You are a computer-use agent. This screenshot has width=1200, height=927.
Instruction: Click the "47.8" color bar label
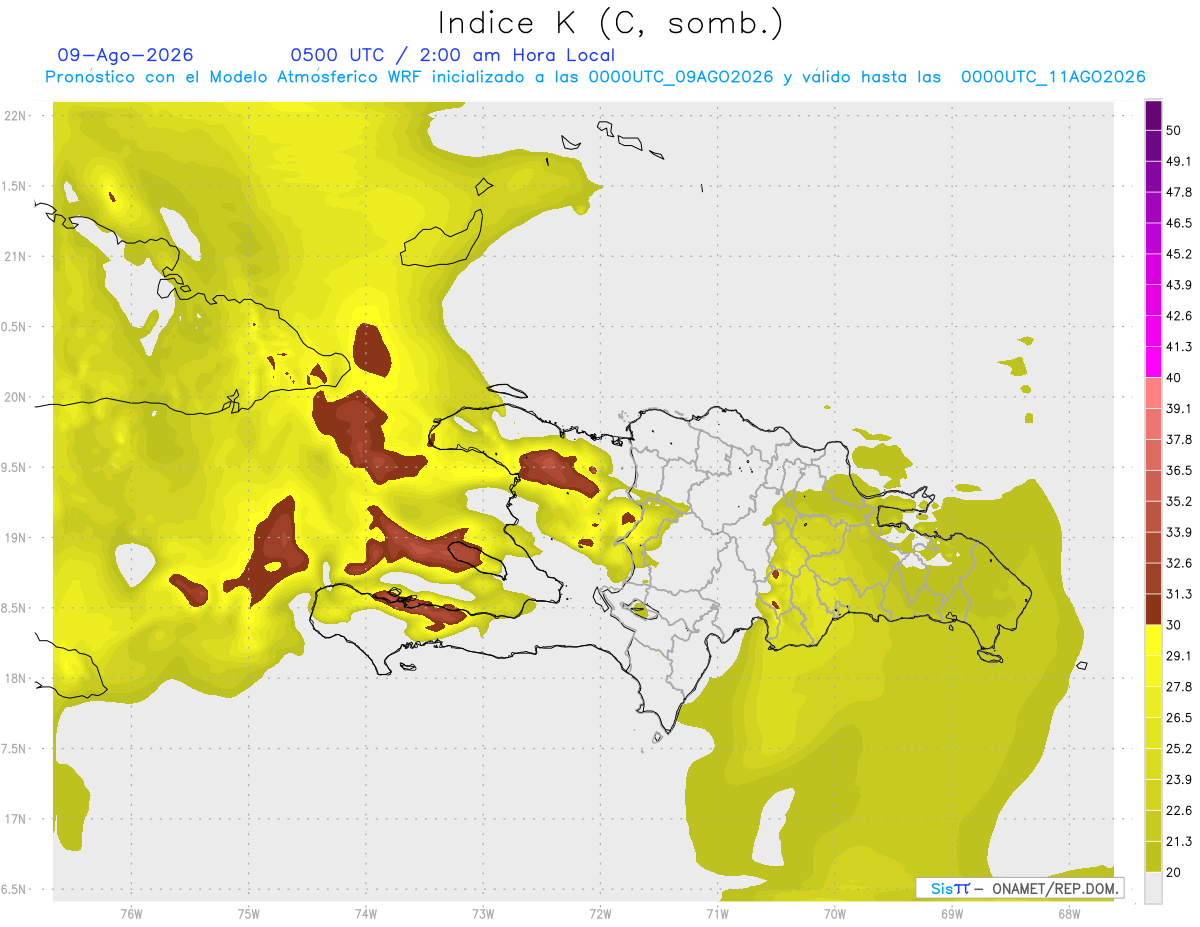click(x=1178, y=192)
